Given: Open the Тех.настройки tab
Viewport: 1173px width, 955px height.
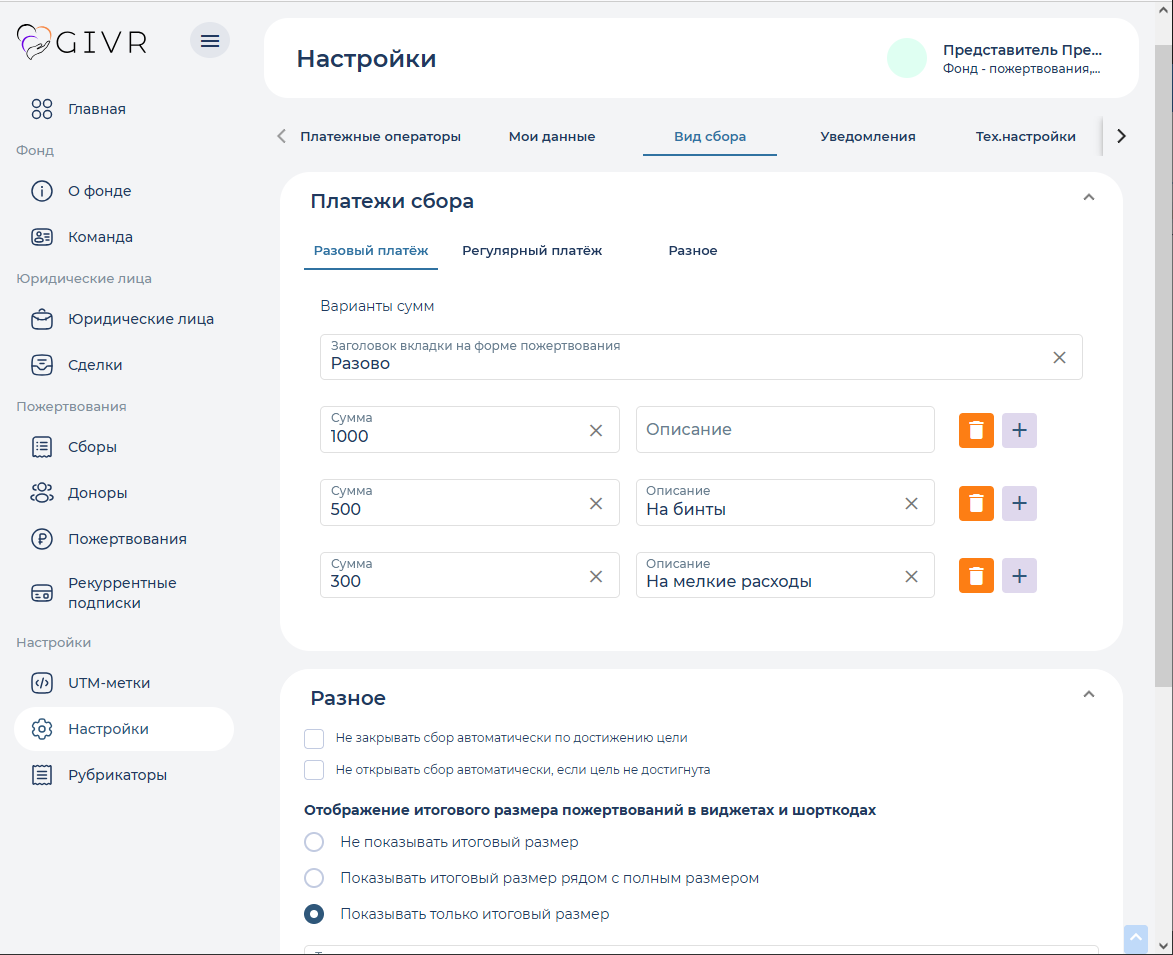Looking at the screenshot, I should pyautogui.click(x=1026, y=137).
